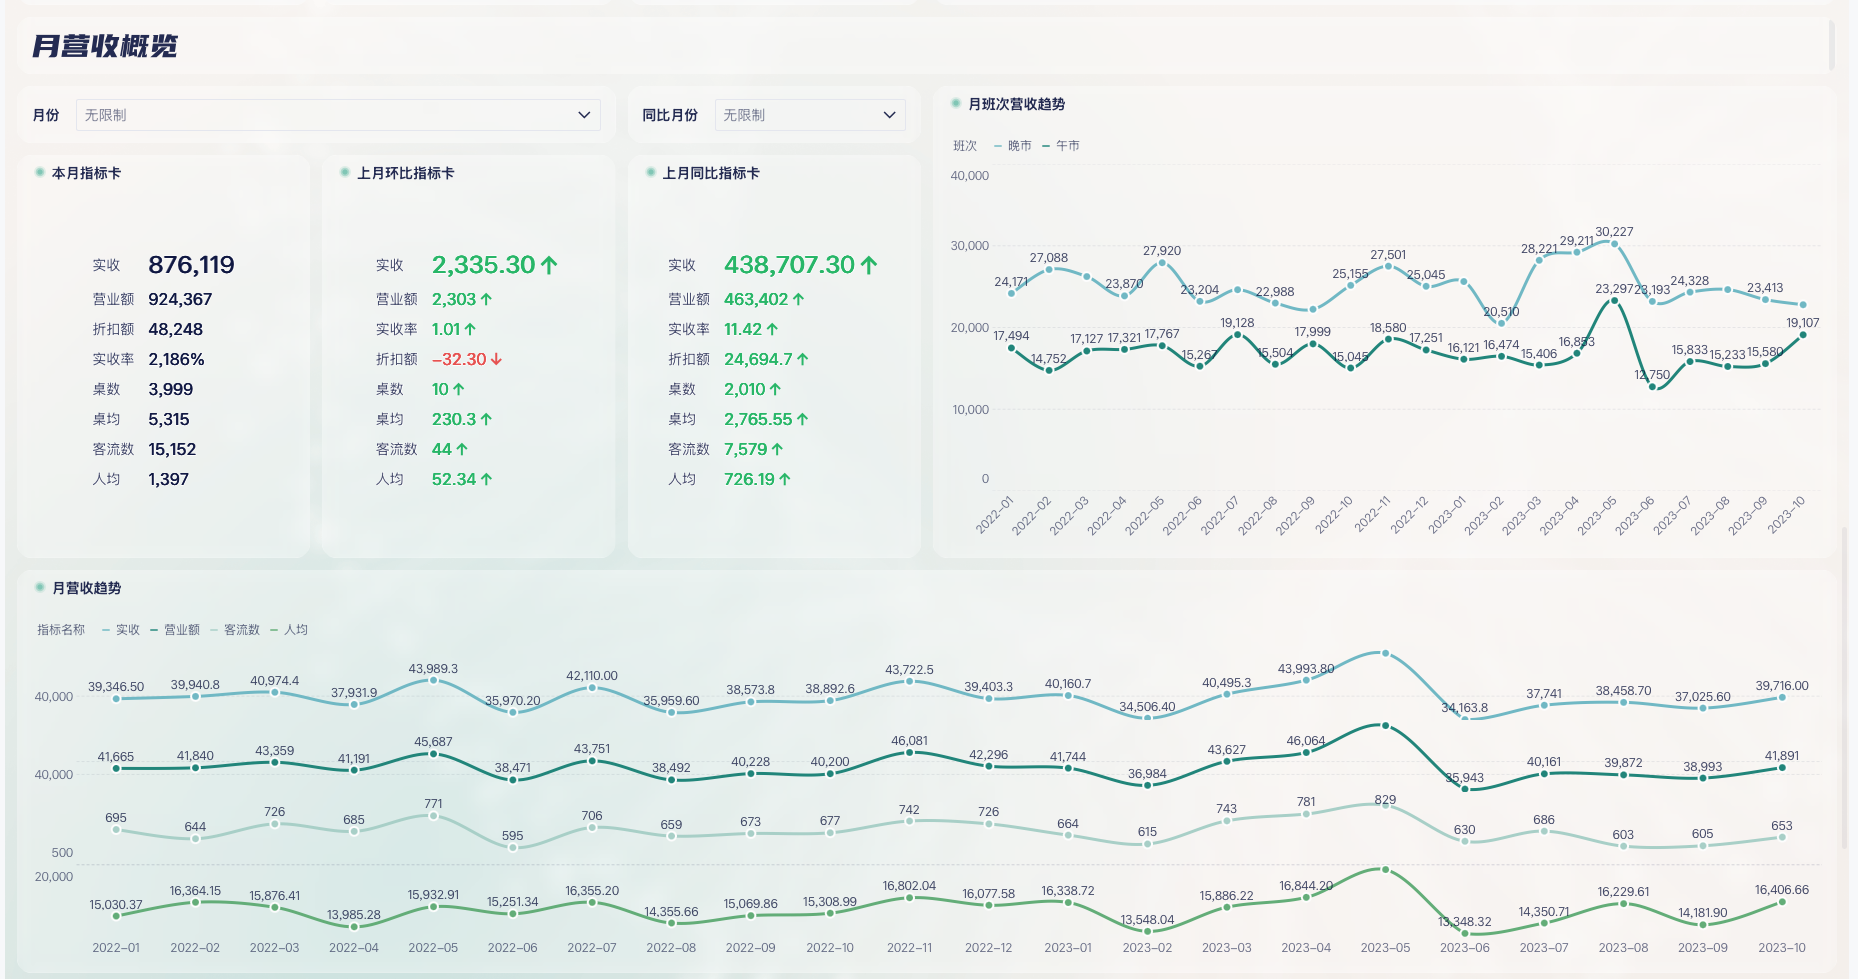The width and height of the screenshot is (1858, 979).
Task: Toggle 营业额 legend in 月营收趋势 chart
Action: (x=175, y=630)
